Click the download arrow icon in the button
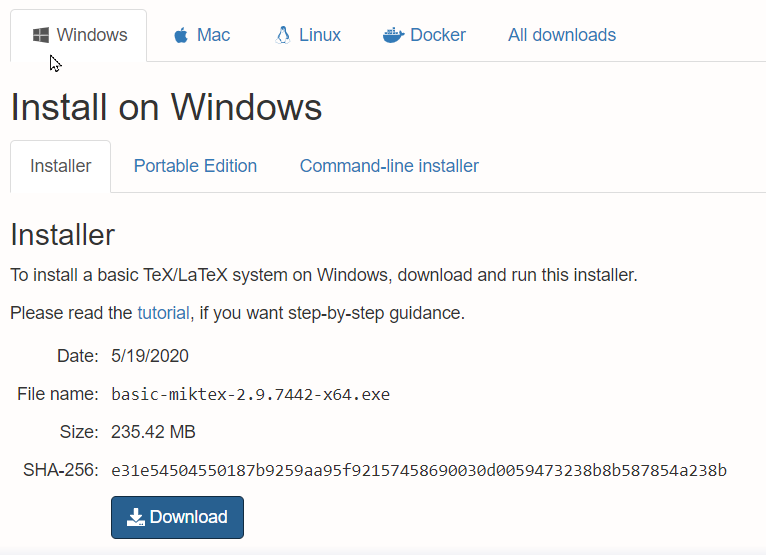This screenshot has height=555, width=766. click(136, 517)
